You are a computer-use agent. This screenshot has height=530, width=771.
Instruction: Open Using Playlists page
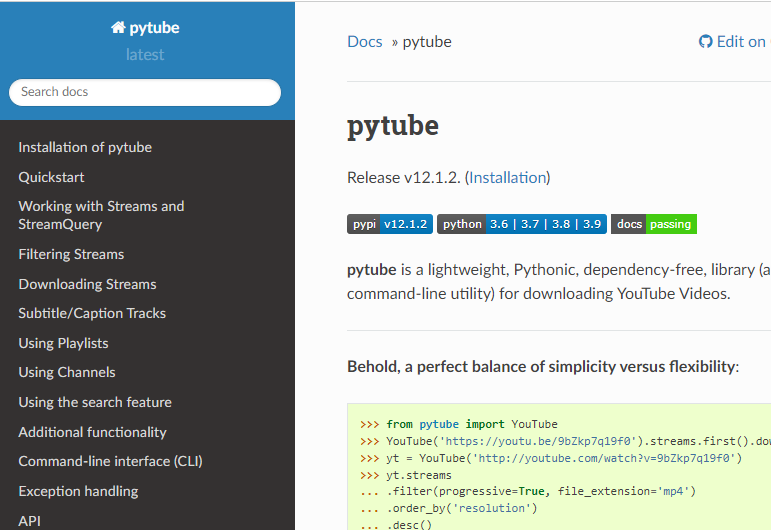click(63, 343)
